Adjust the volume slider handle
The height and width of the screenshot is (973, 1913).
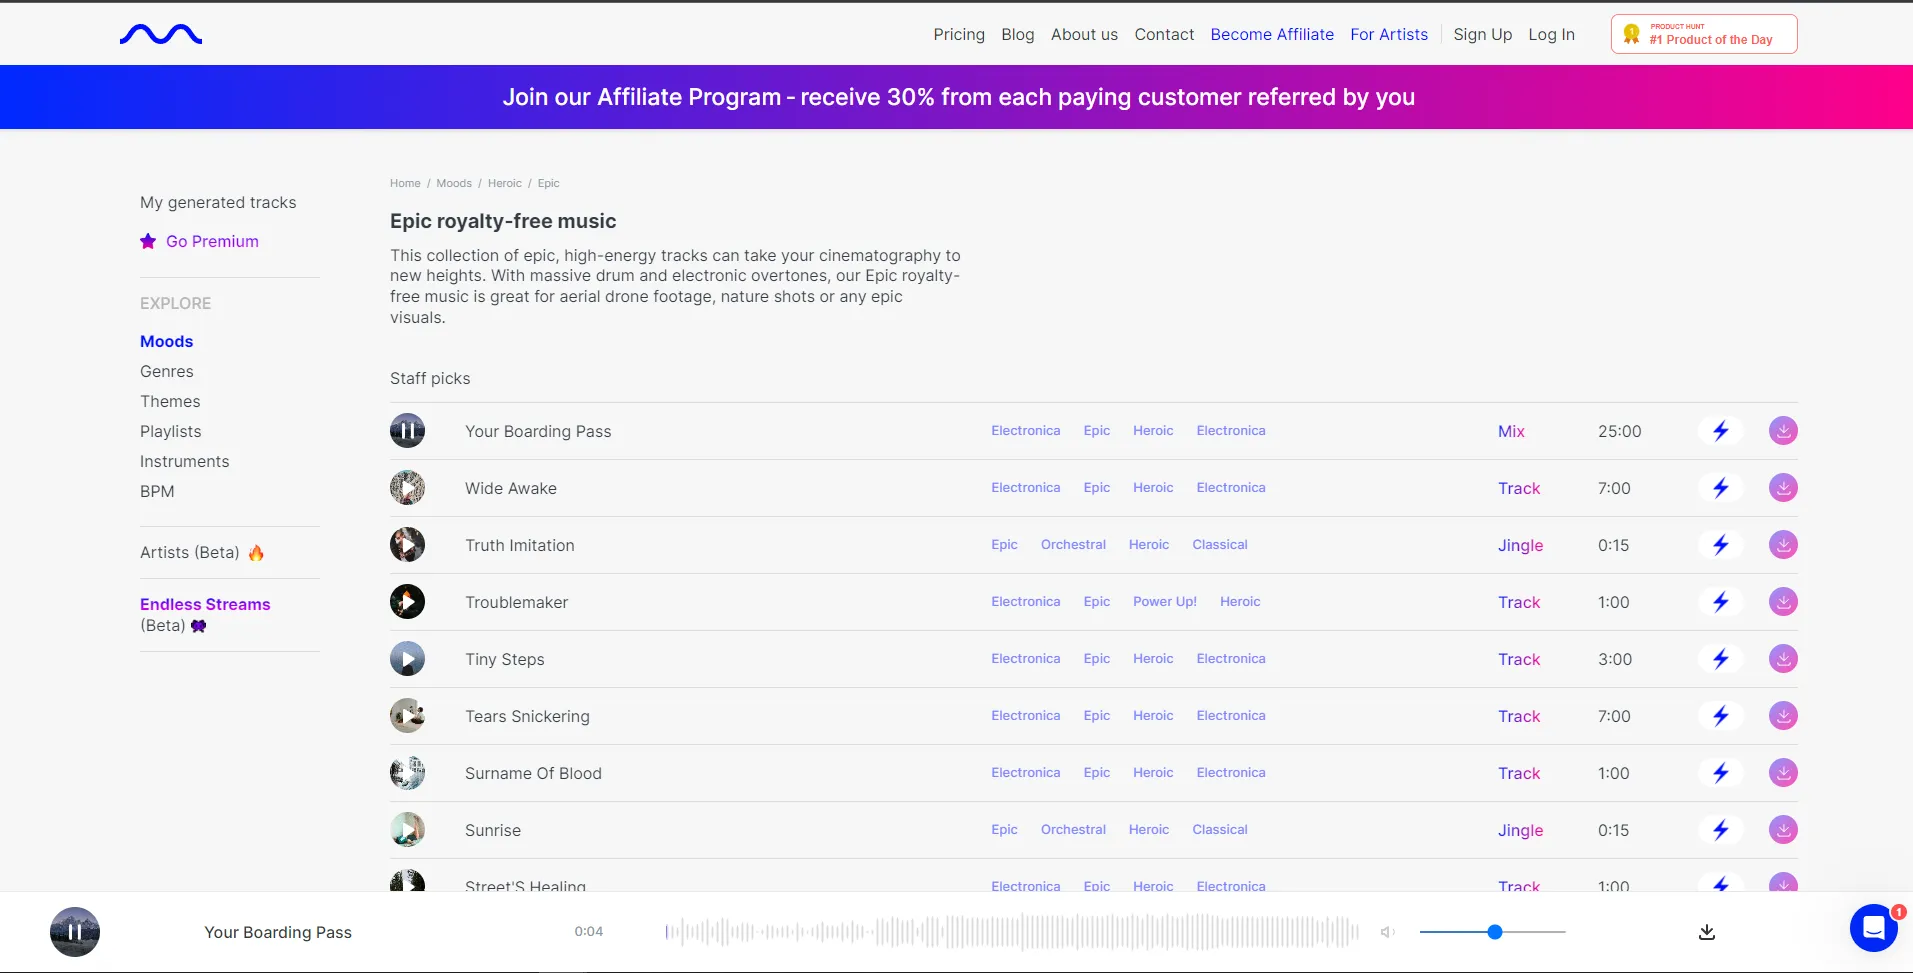tap(1495, 932)
